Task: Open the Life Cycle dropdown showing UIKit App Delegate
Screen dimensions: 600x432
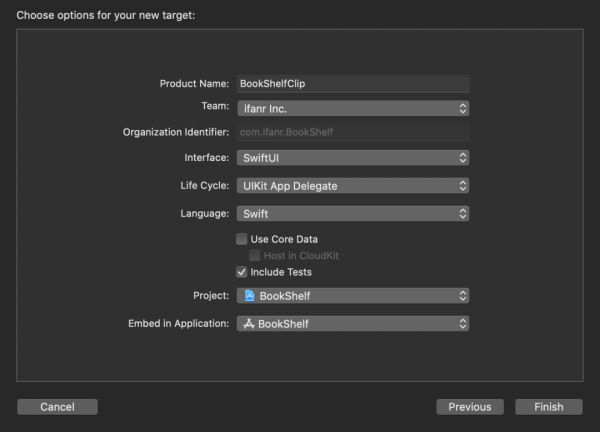Action: click(x=350, y=186)
